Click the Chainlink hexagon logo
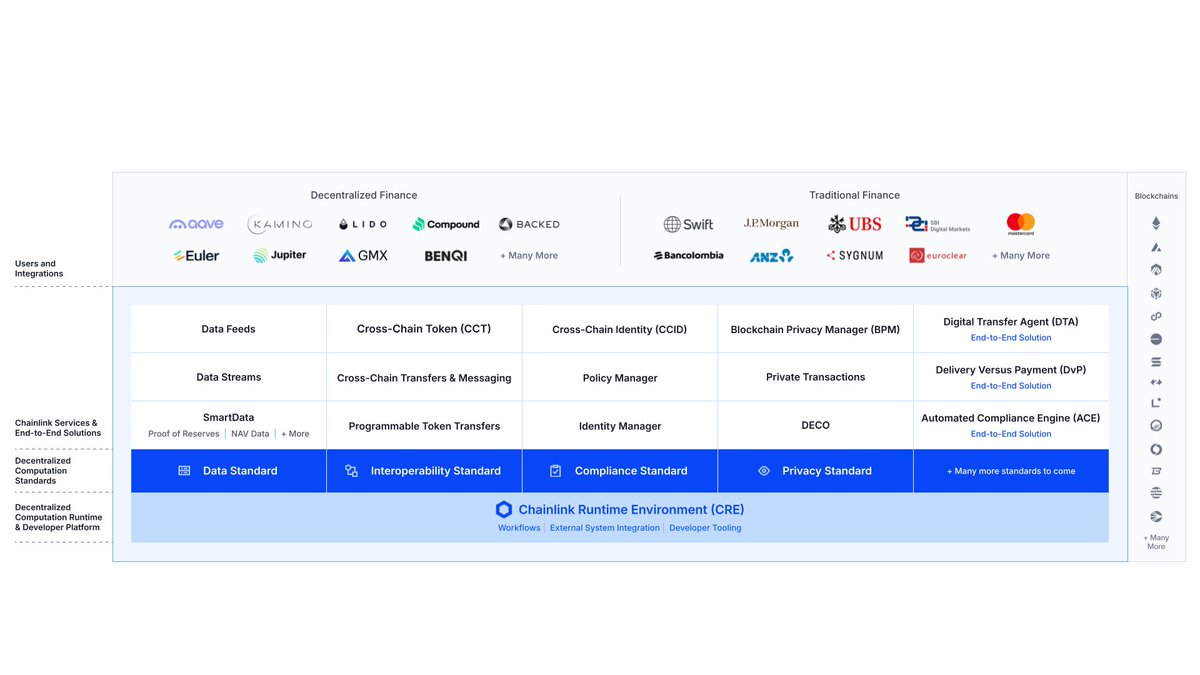This screenshot has width=1200, height=675. coord(504,509)
